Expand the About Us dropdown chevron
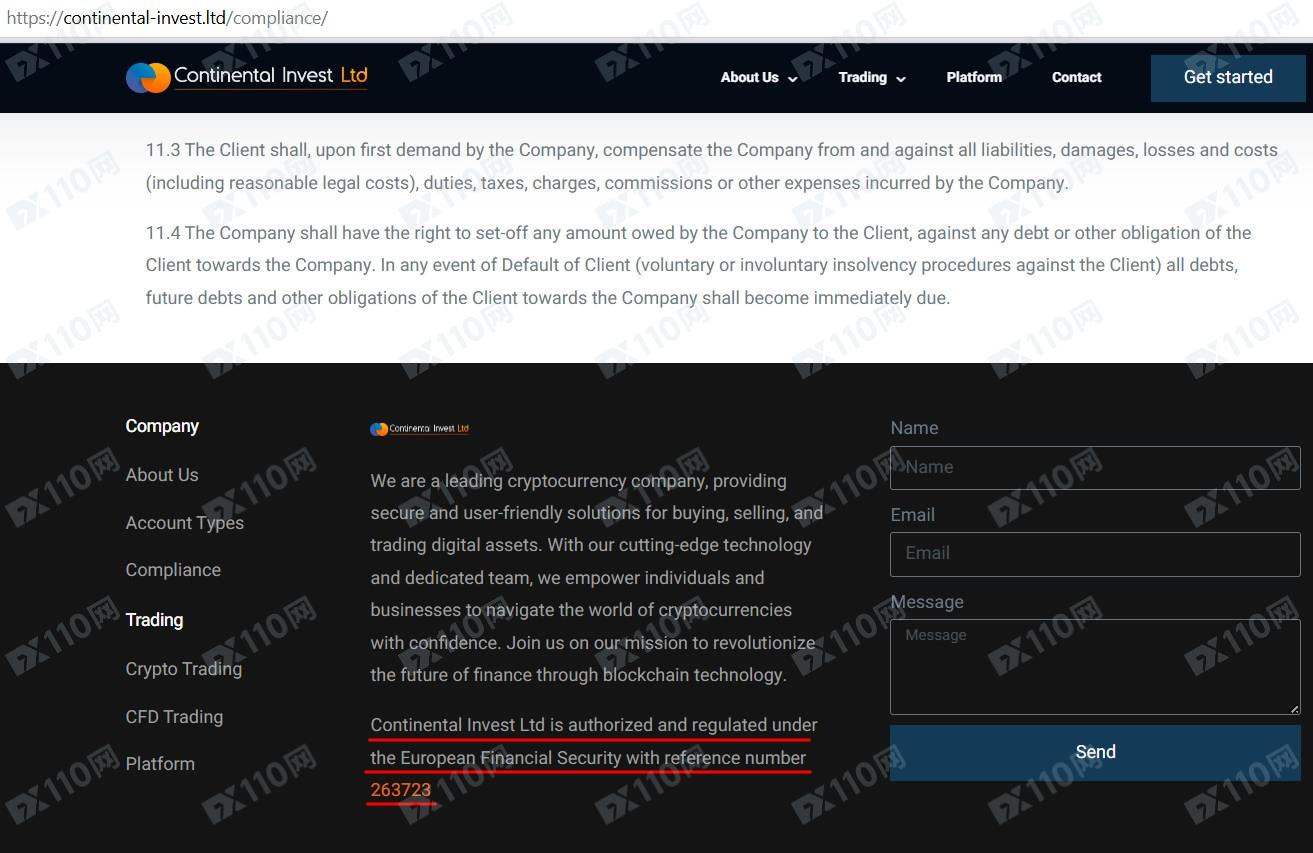The height and width of the screenshot is (853, 1313). point(793,79)
